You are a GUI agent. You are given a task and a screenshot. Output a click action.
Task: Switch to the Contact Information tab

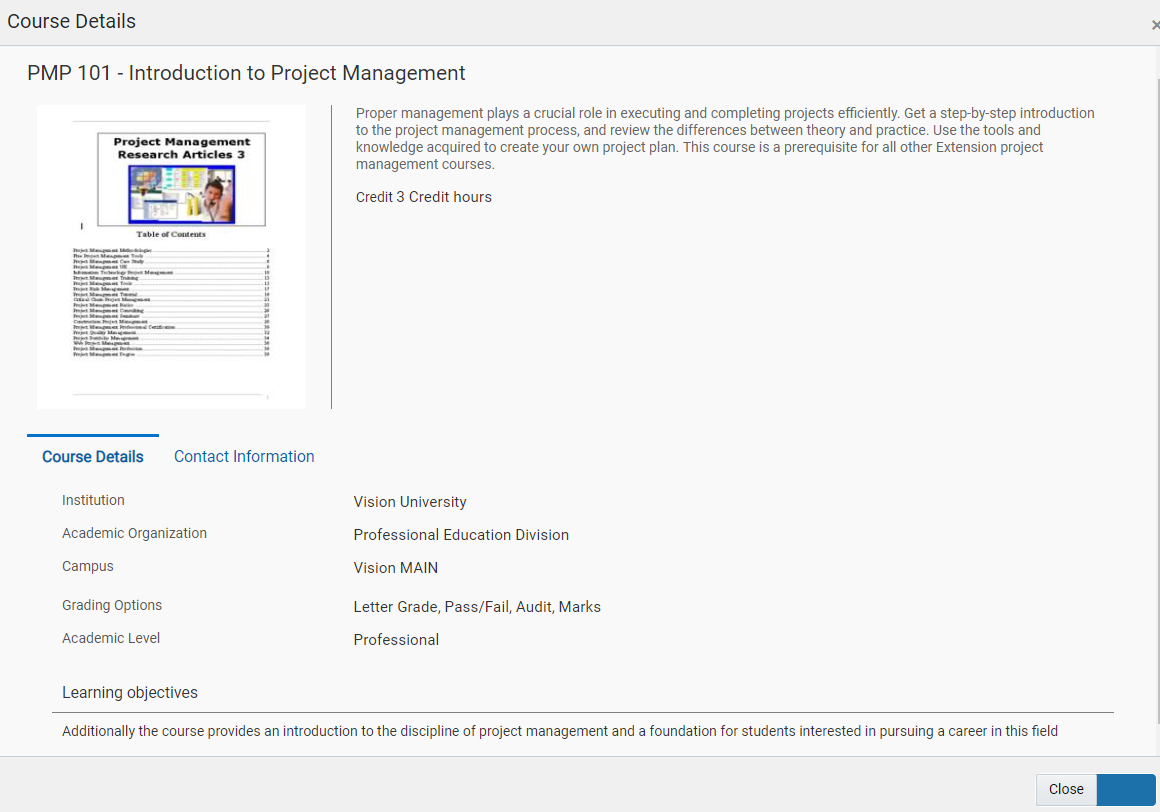[x=244, y=457]
